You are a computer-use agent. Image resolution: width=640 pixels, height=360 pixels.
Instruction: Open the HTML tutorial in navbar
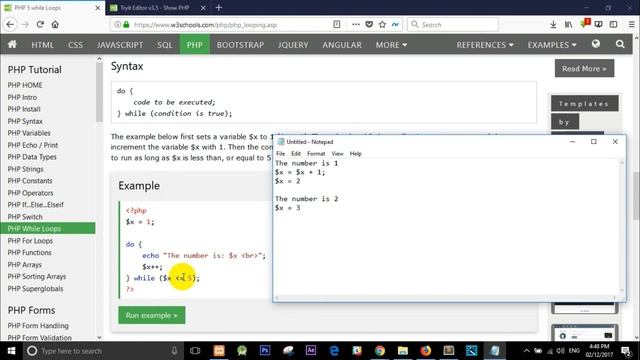[x=42, y=44]
